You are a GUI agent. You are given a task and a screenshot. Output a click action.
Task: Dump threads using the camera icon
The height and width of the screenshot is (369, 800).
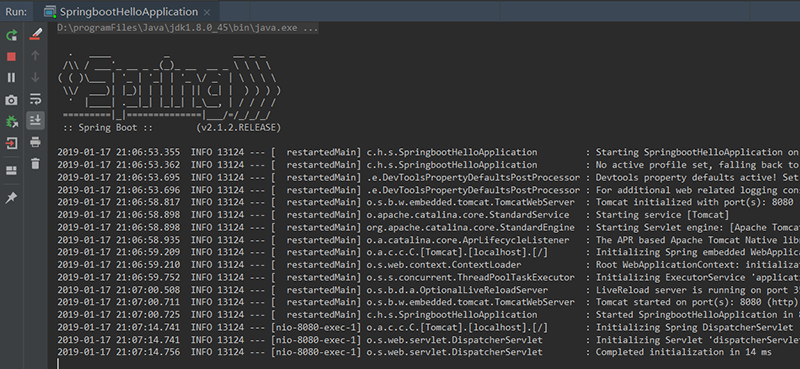tap(11, 100)
